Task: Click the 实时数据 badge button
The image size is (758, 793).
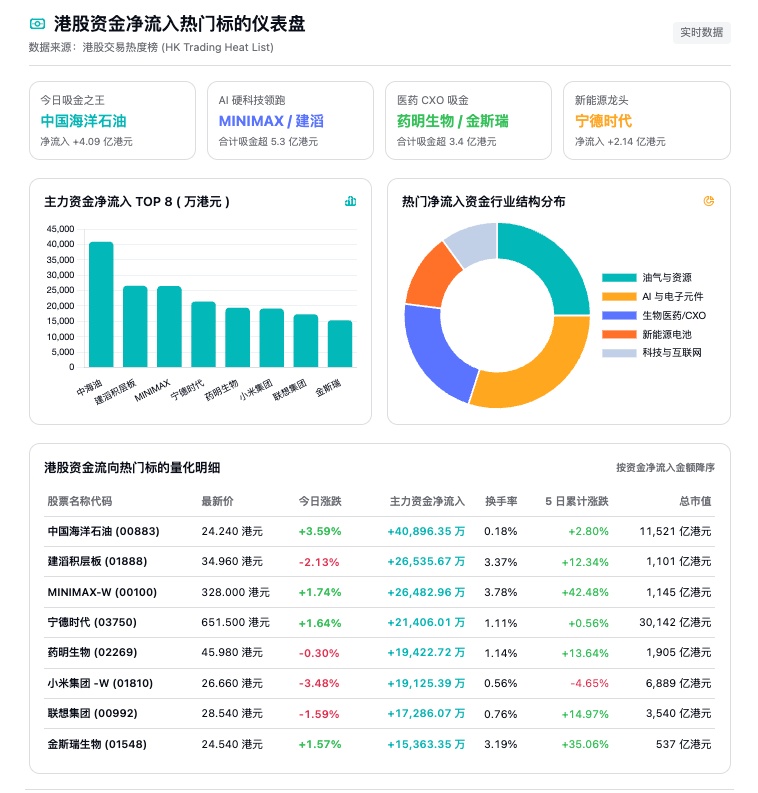Action: click(x=701, y=32)
